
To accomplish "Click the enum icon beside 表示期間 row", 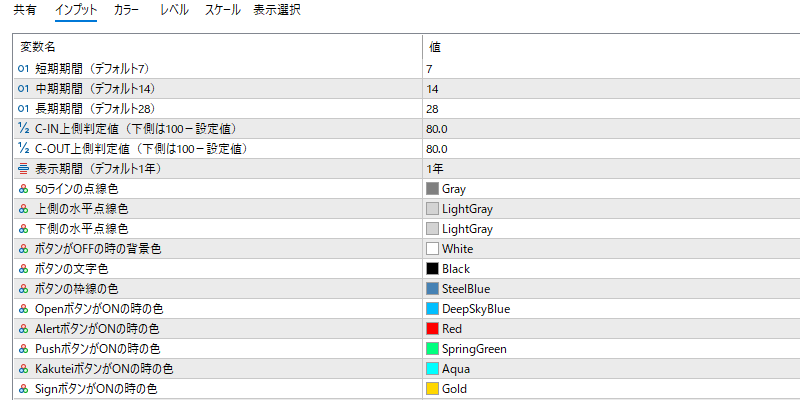I will (x=23, y=168).
